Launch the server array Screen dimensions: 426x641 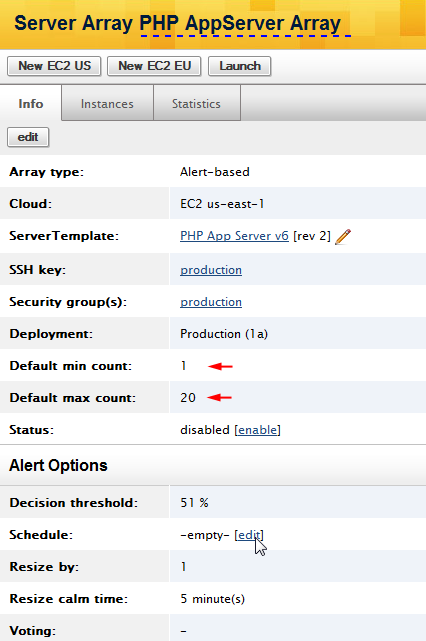pos(240,66)
